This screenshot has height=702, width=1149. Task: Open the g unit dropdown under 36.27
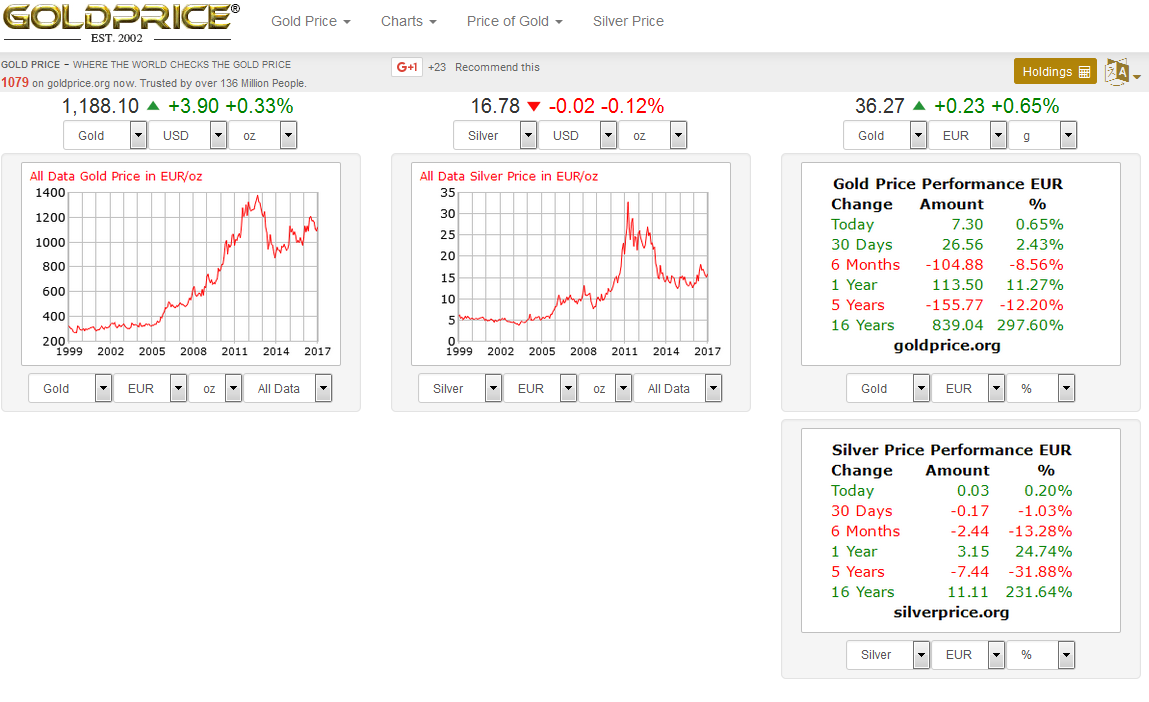click(x=1042, y=136)
